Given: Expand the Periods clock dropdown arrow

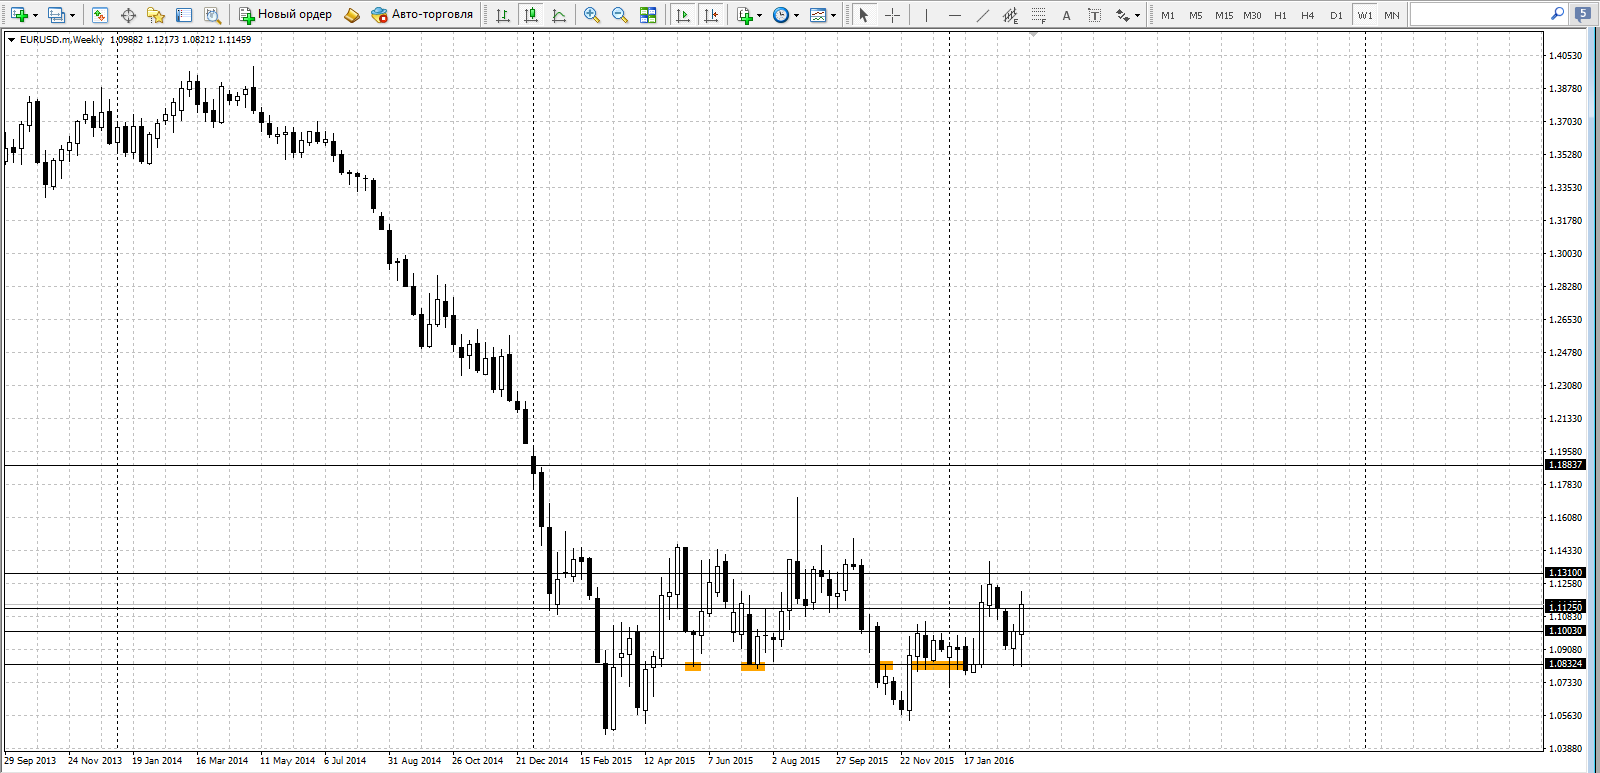Looking at the screenshot, I should pos(797,15).
